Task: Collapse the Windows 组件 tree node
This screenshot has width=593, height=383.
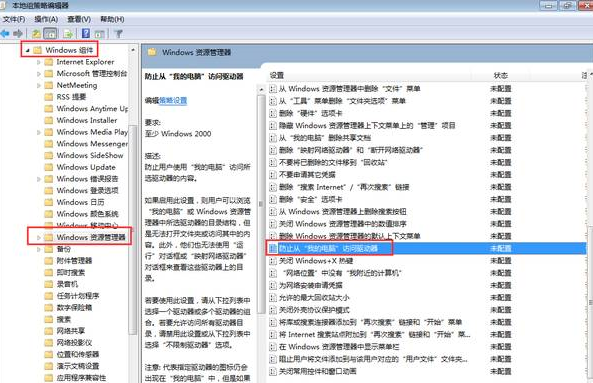Action: pos(28,50)
